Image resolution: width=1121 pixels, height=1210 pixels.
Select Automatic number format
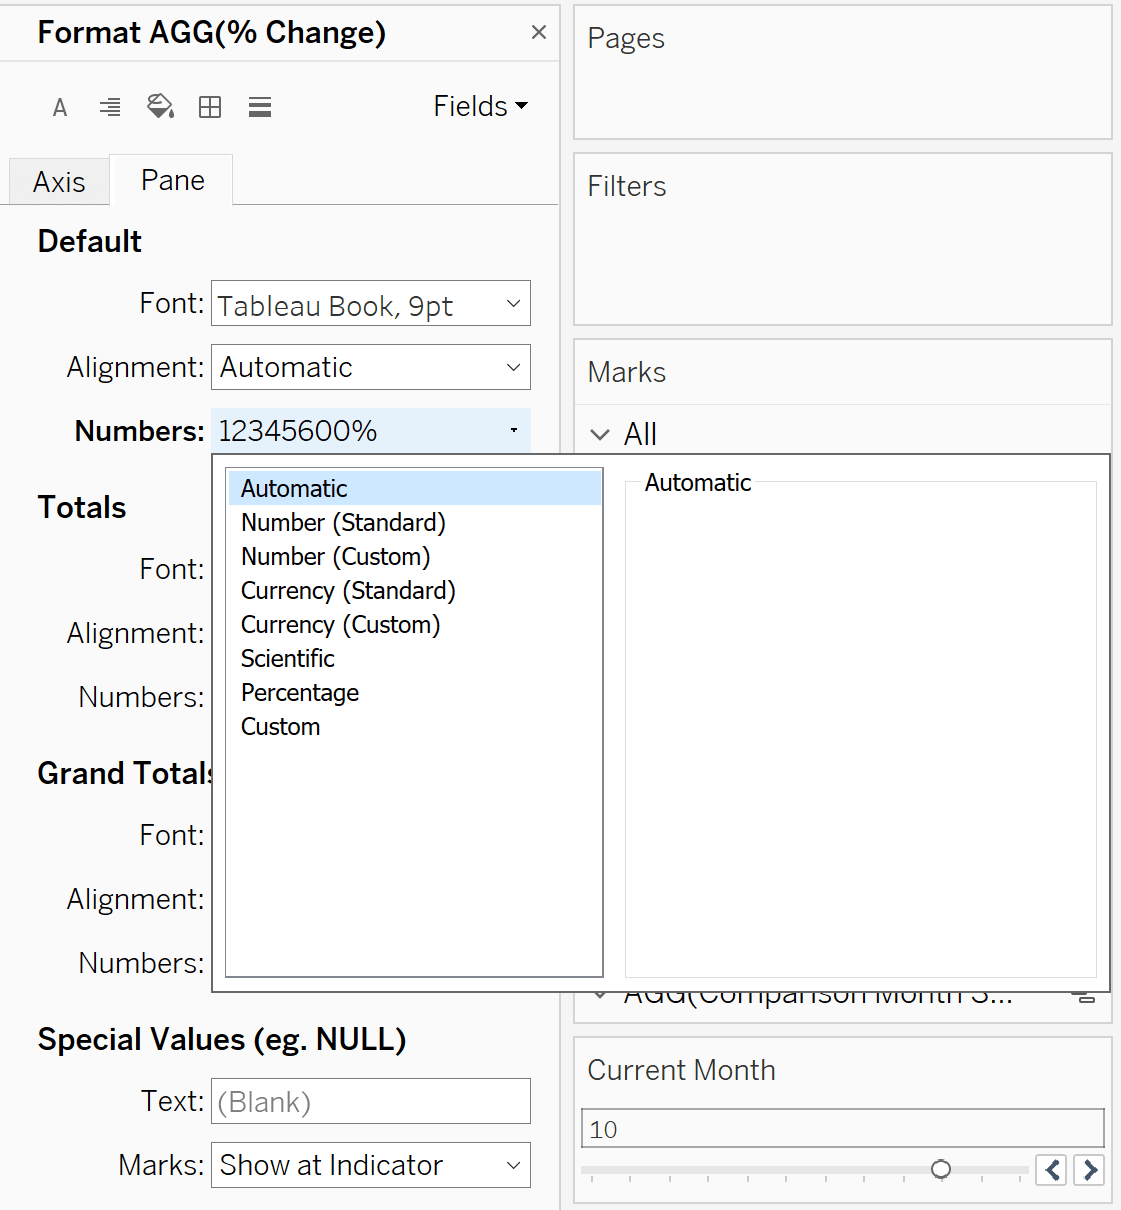[x=414, y=488]
